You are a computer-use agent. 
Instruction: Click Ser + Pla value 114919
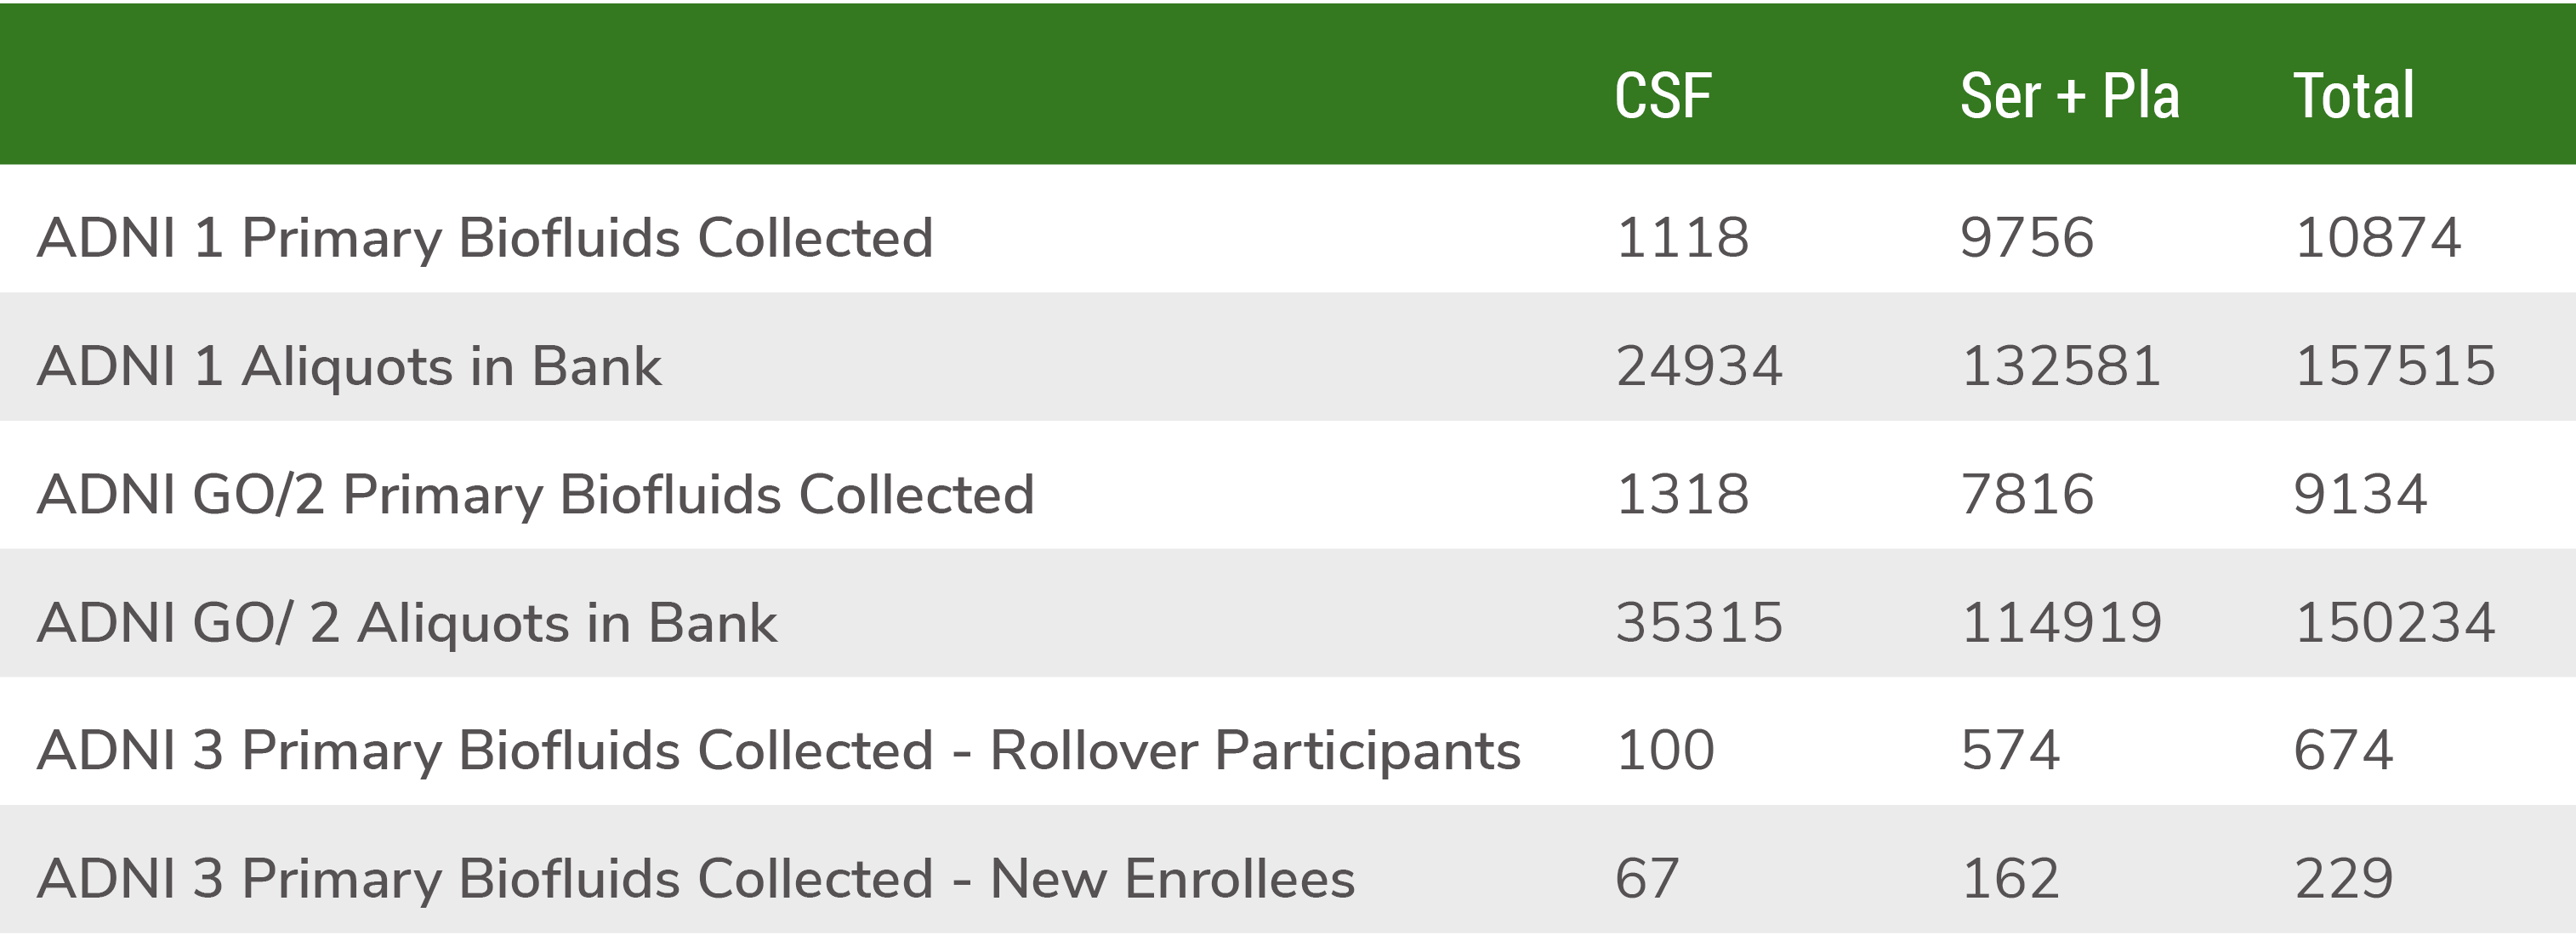pos(2062,623)
